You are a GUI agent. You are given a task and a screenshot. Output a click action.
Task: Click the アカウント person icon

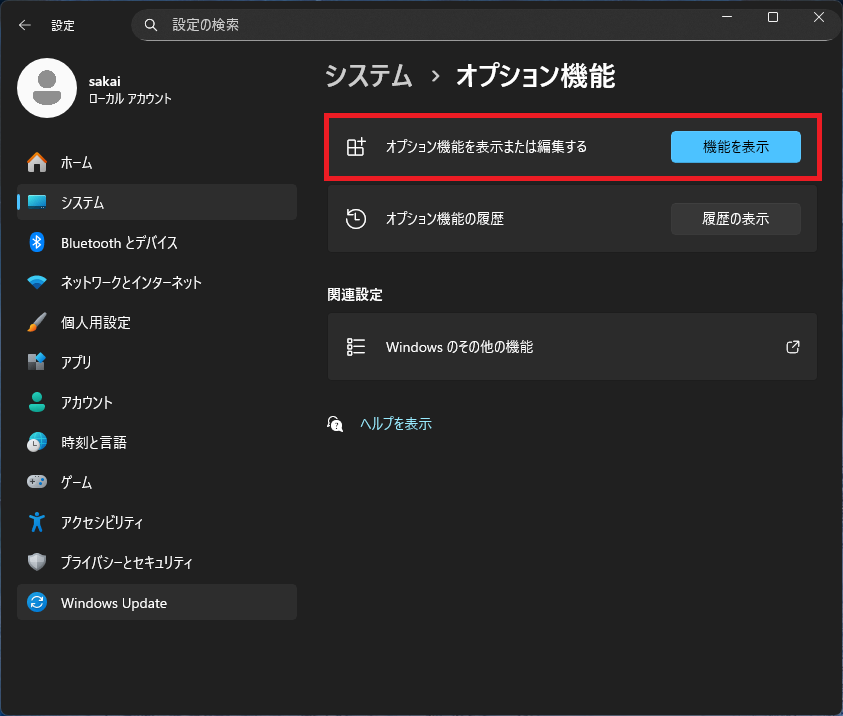[x=37, y=402]
